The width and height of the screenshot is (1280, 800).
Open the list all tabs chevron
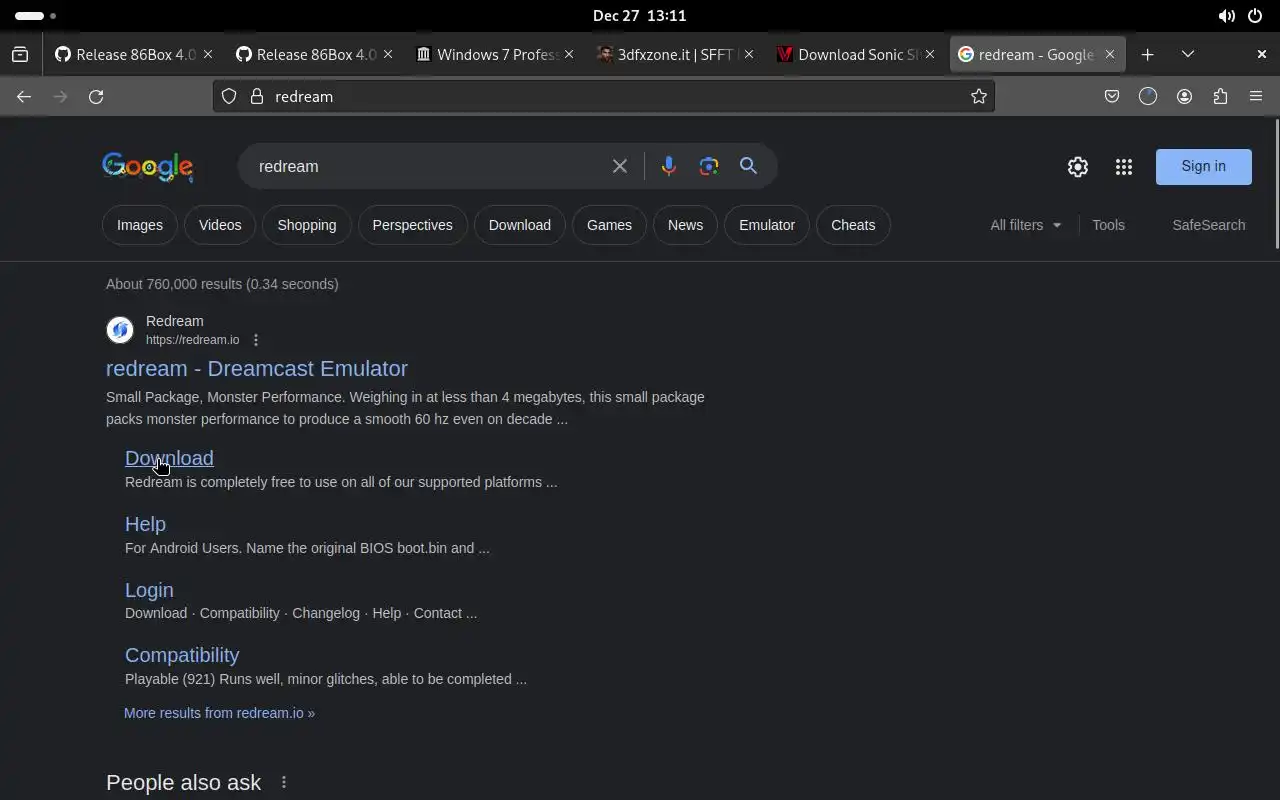(1188, 55)
